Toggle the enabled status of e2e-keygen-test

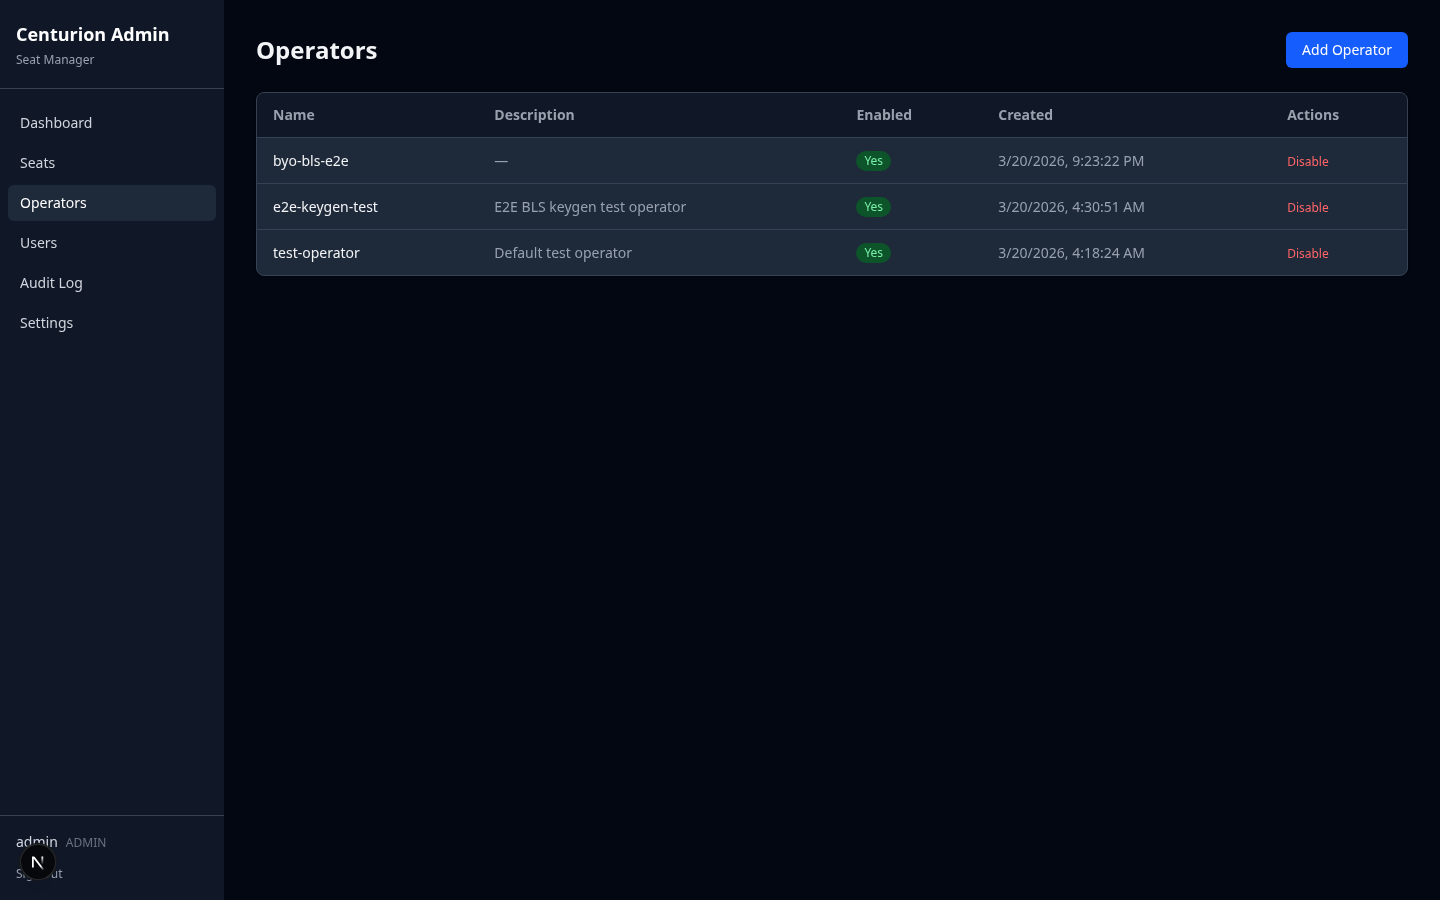873,207
